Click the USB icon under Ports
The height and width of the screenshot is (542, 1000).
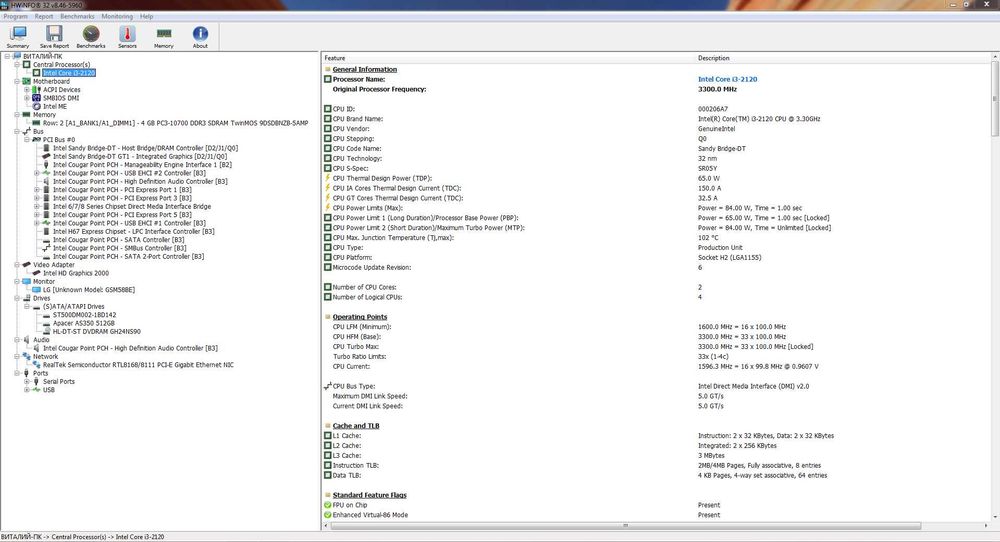click(36, 390)
